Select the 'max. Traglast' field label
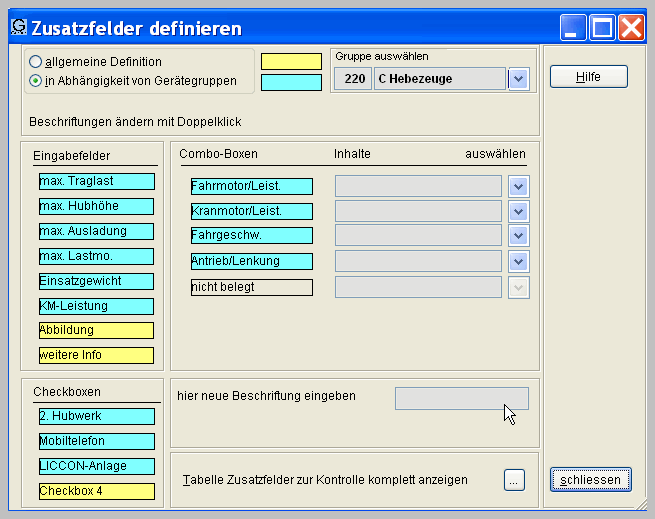Viewport: 655px width, 519px height. [x=96, y=181]
